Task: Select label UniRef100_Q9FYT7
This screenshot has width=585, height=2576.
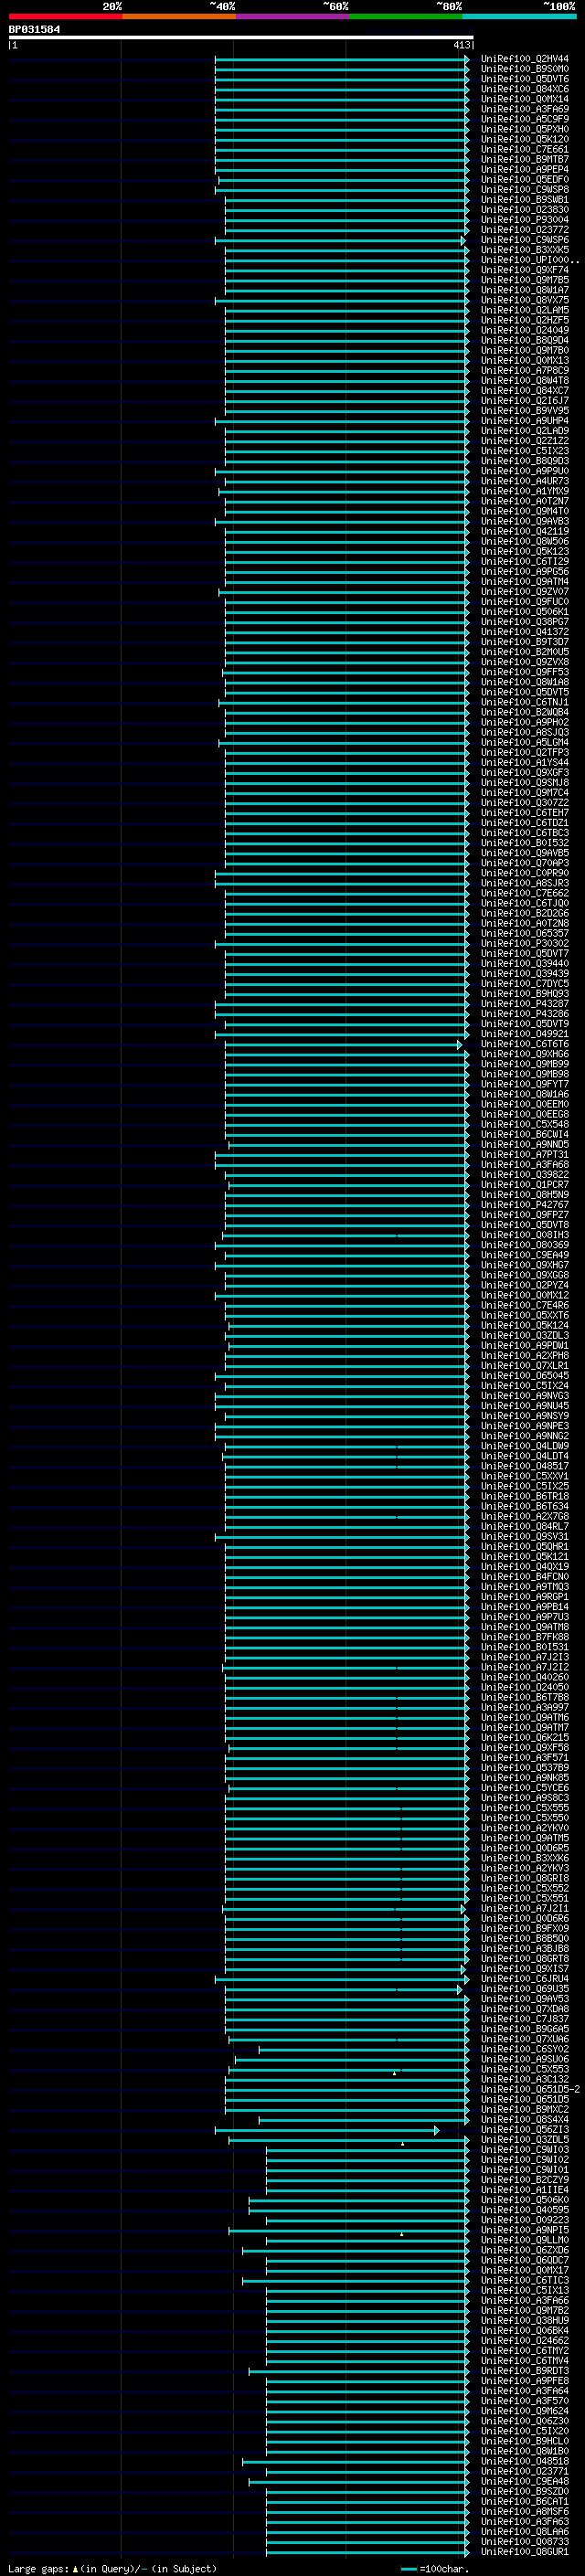Action: (x=525, y=1084)
